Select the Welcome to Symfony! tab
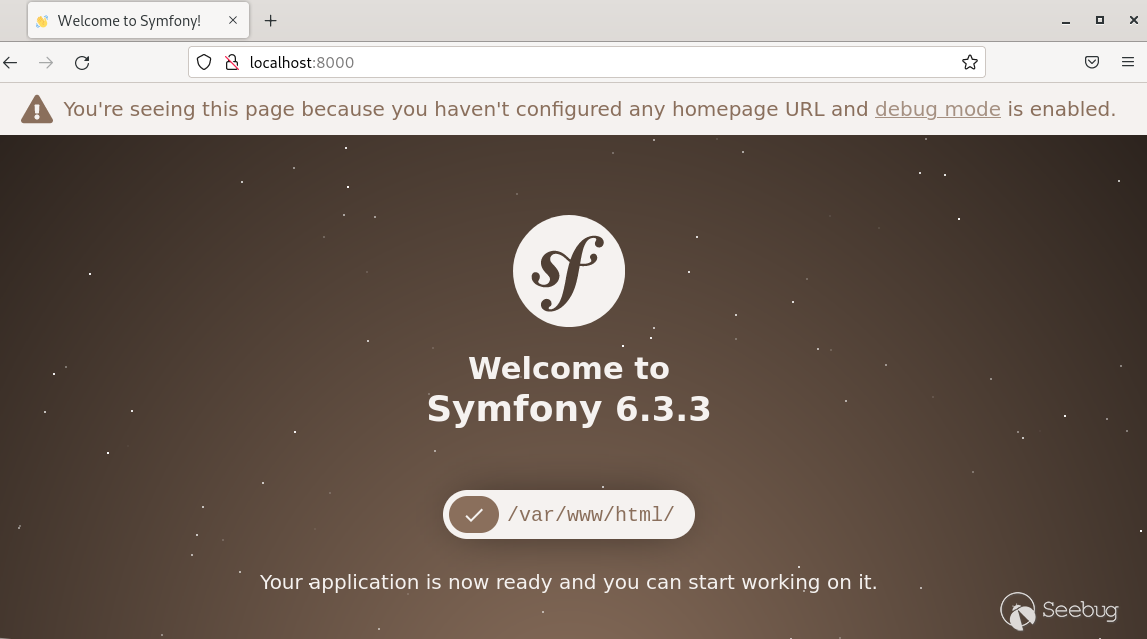Image resolution: width=1147 pixels, height=639 pixels. [x=138, y=20]
